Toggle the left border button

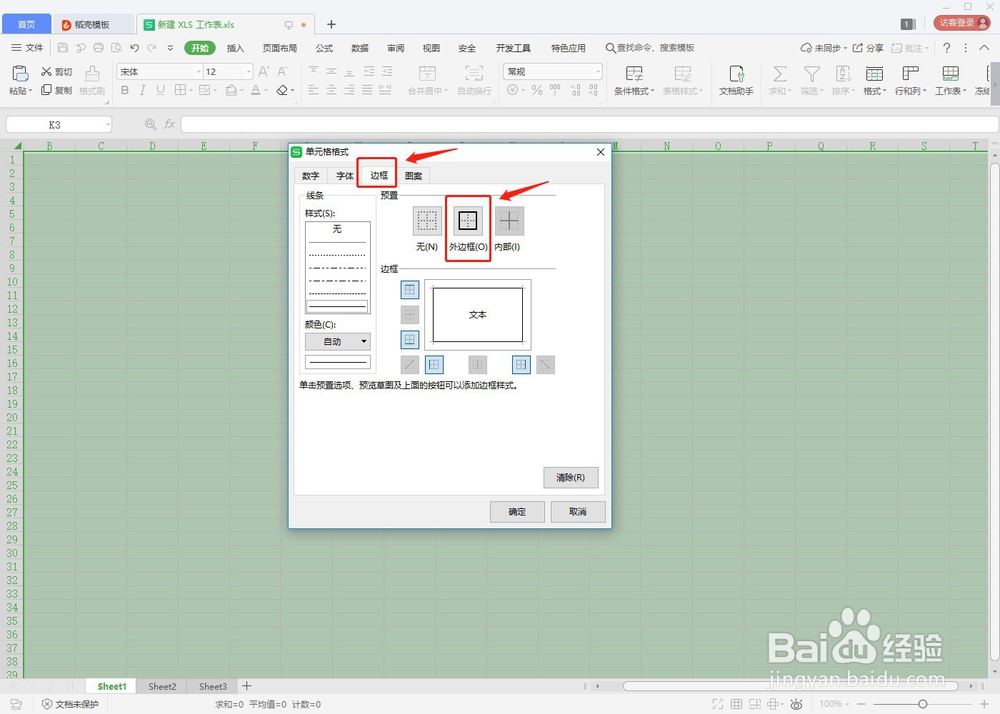tap(434, 365)
